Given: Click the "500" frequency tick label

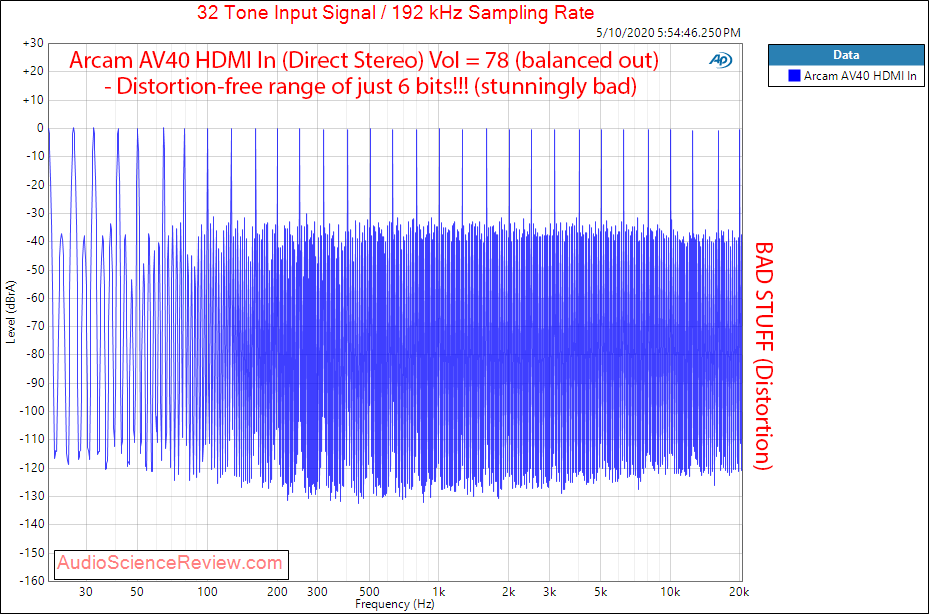Looking at the screenshot, I should pyautogui.click(x=369, y=591).
